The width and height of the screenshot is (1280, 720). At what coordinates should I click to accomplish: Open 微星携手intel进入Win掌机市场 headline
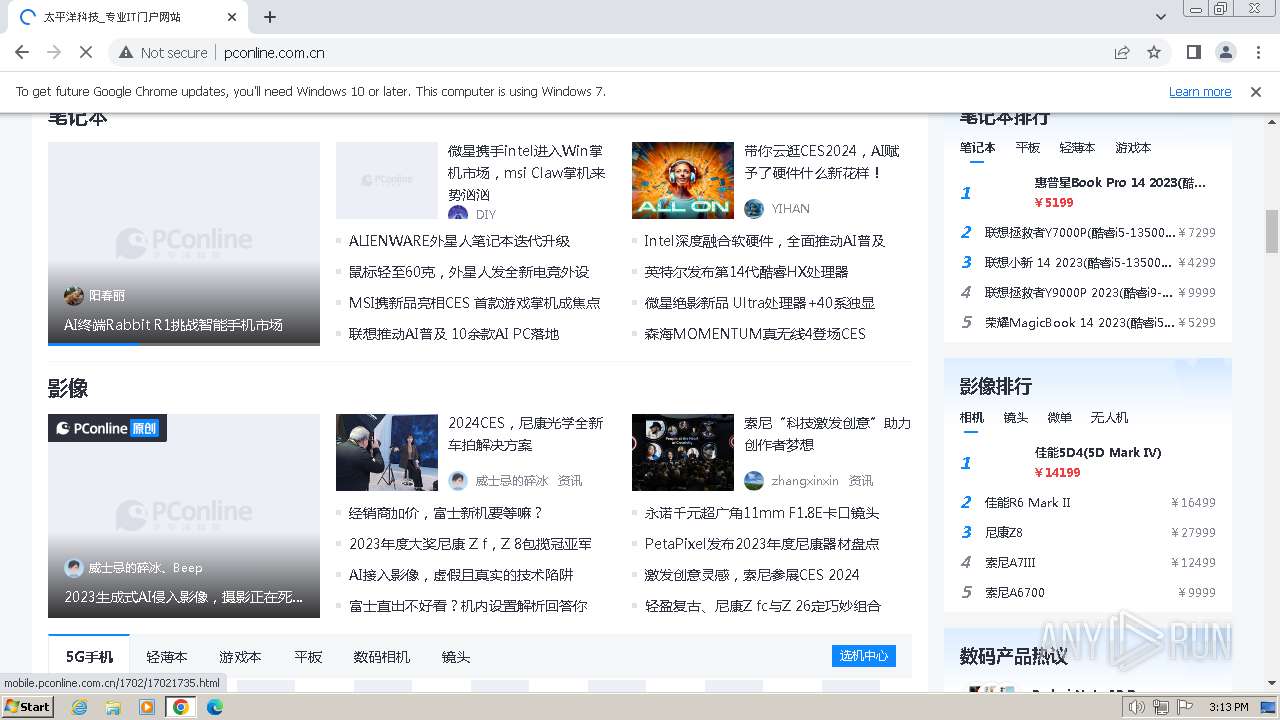coord(527,172)
